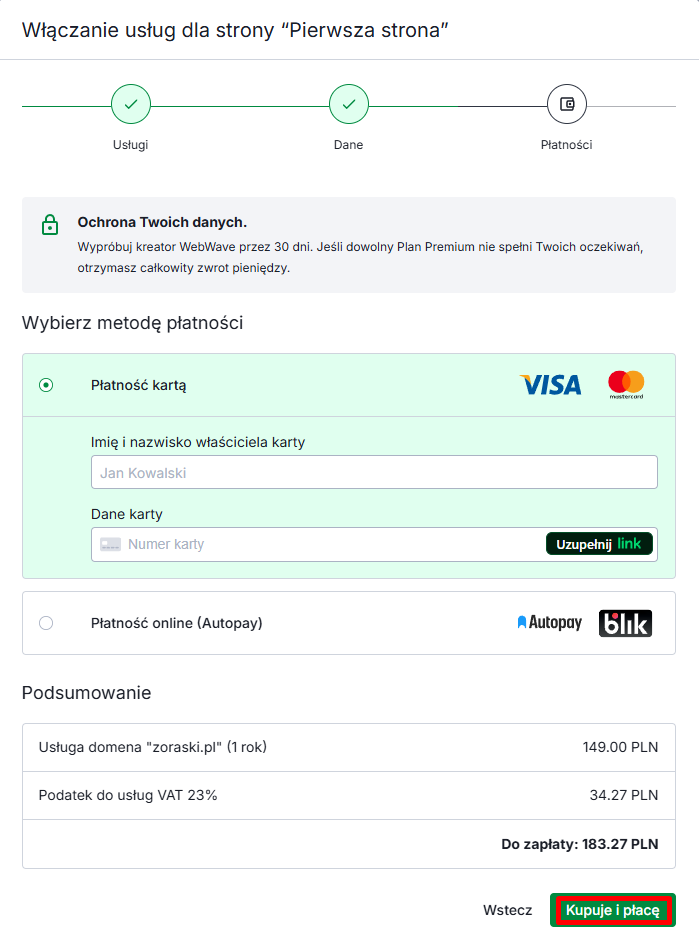Select the Płatność kartą radio button
Image resolution: width=699 pixels, height=938 pixels.
click(x=46, y=385)
